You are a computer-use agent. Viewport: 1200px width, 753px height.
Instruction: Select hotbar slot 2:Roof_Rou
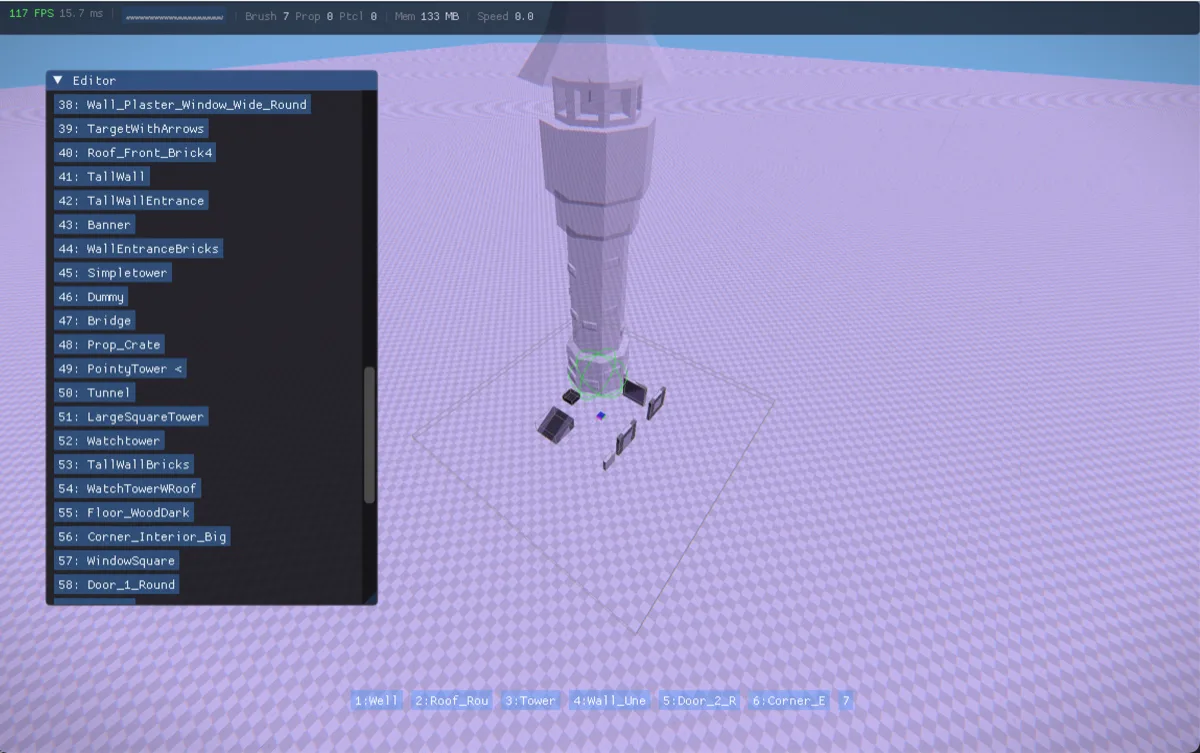coord(452,701)
